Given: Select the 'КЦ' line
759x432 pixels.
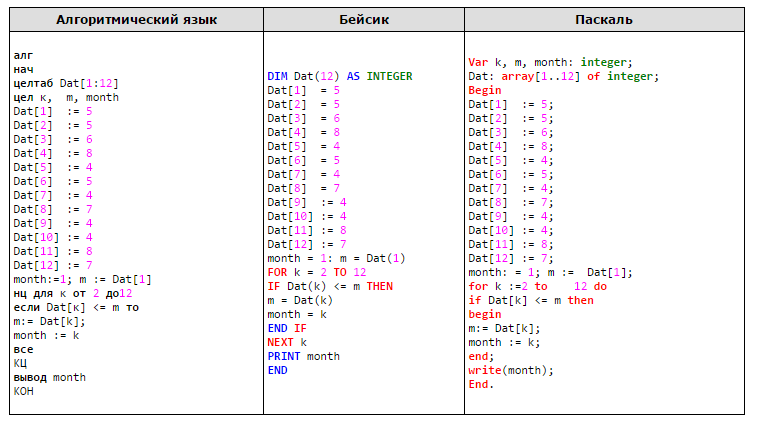Looking at the screenshot, I should [20, 364].
